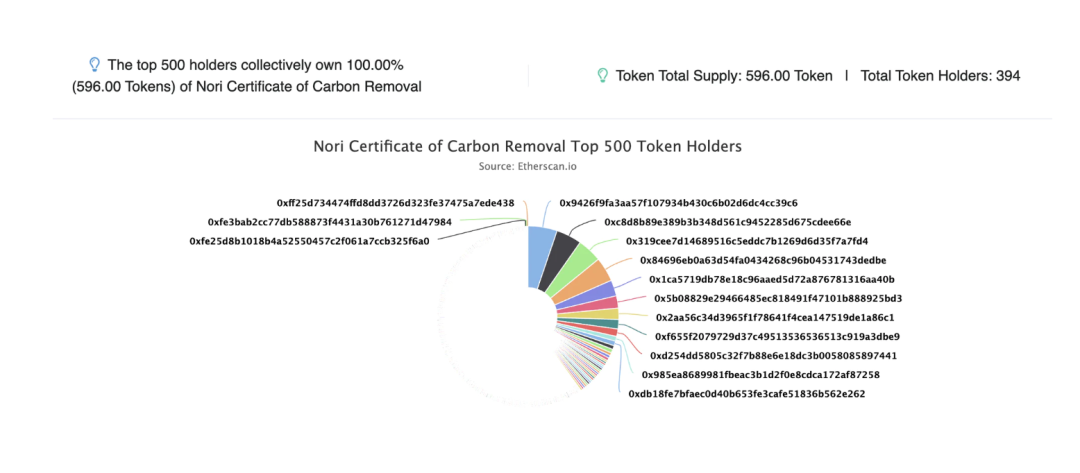Click the green lightbulb icon beside Token Total Supply
Screen dimensions: 1080x473
click(603, 75)
